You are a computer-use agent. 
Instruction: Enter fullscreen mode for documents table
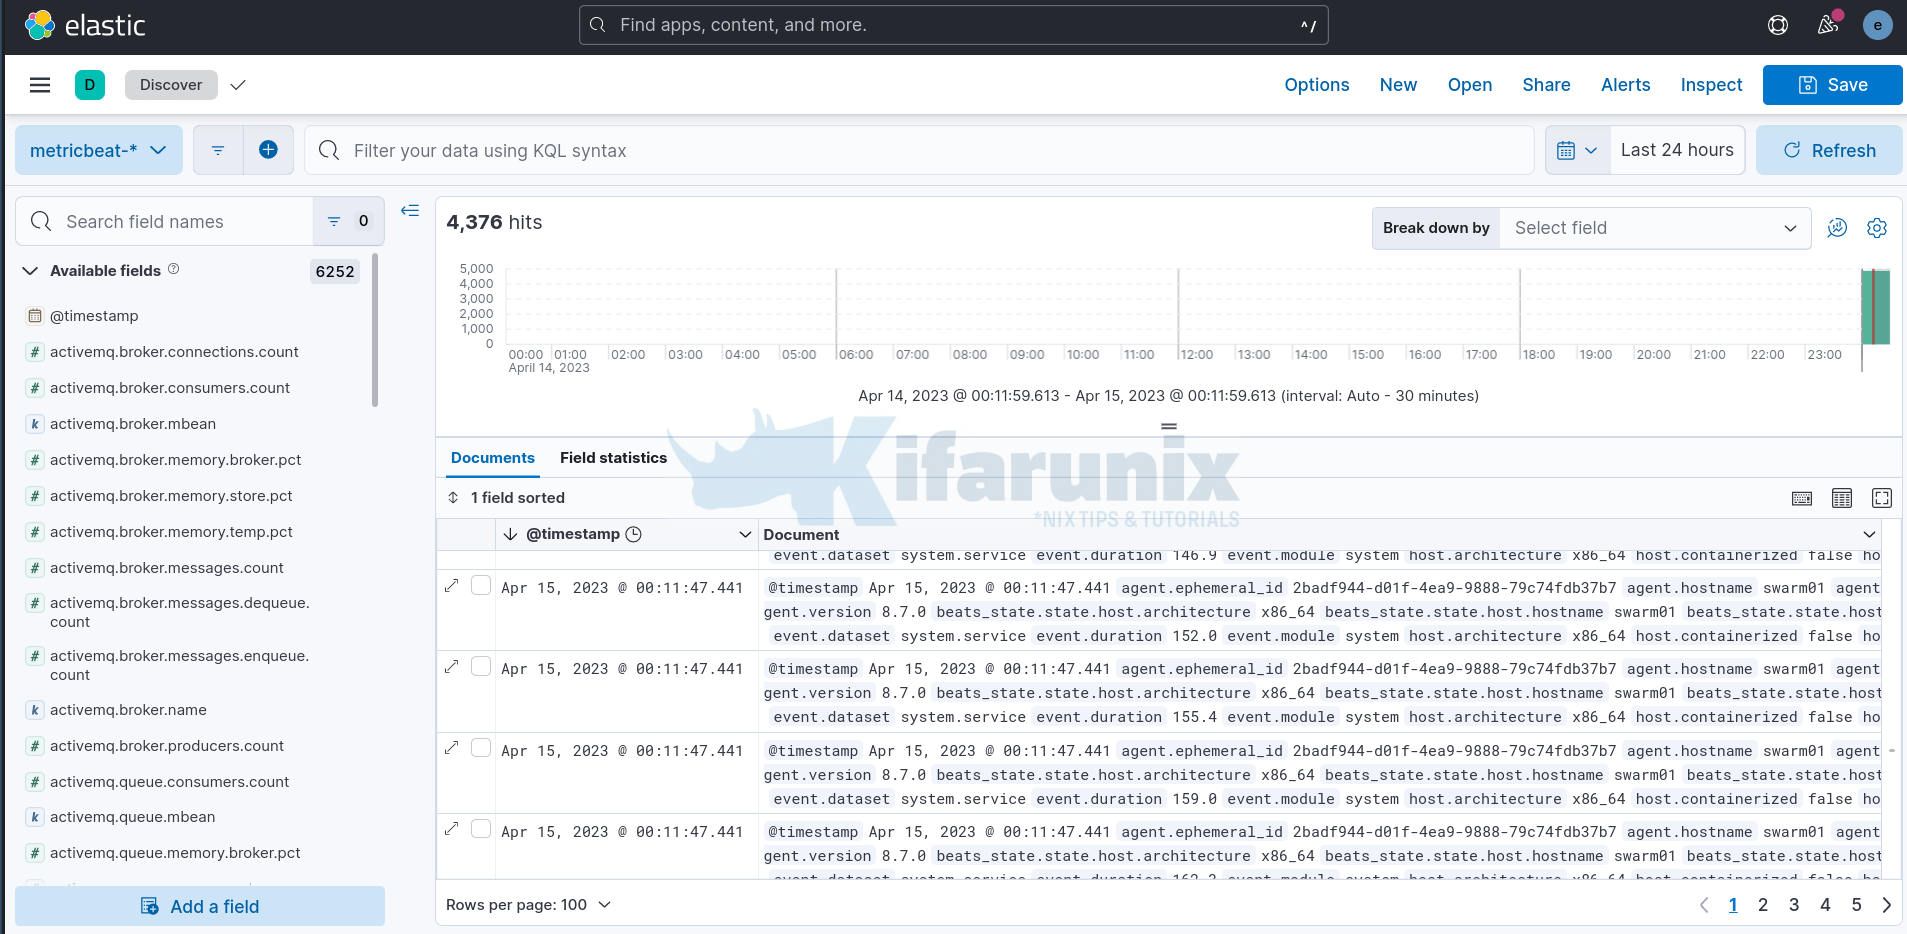(1882, 498)
